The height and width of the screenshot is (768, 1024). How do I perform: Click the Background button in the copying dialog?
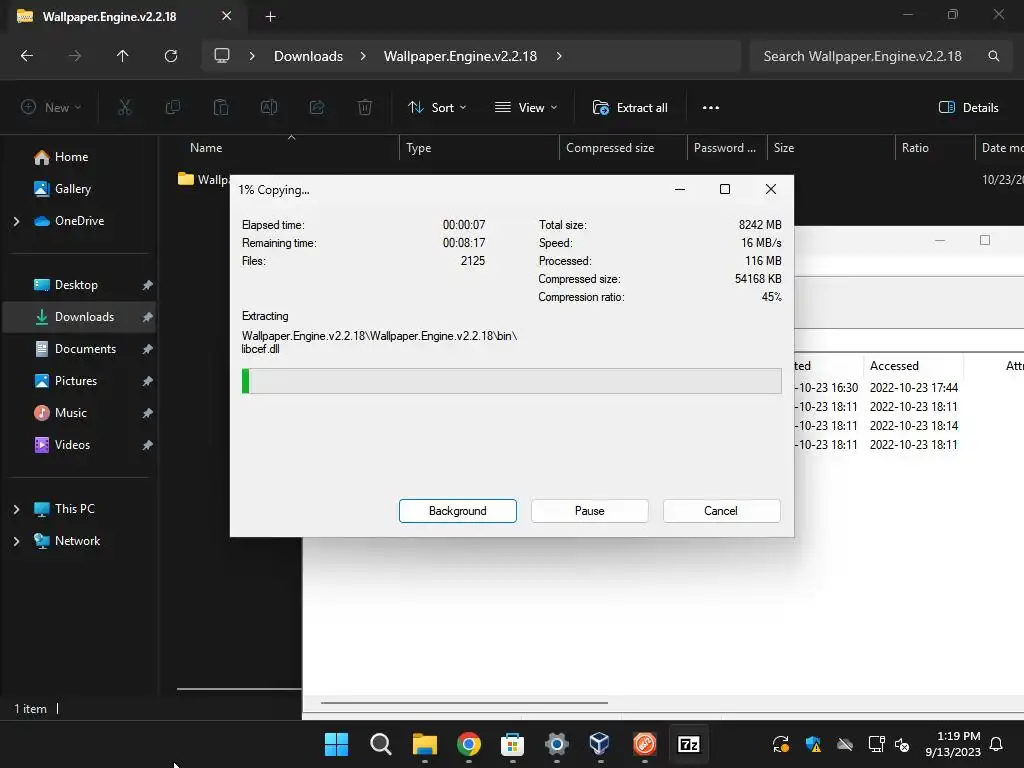pos(457,511)
